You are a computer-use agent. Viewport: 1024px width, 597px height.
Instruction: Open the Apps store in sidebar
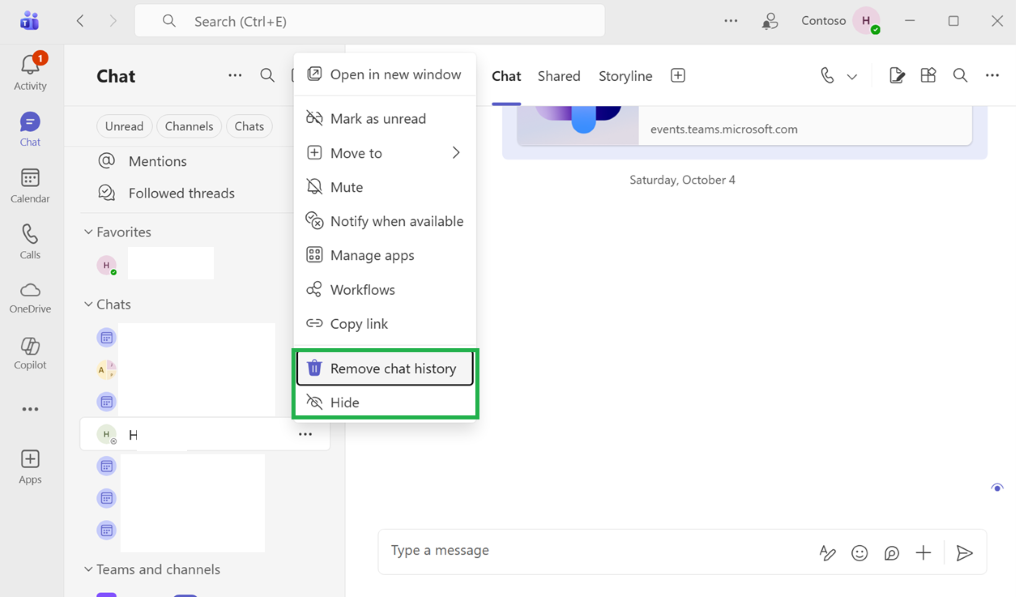point(30,466)
